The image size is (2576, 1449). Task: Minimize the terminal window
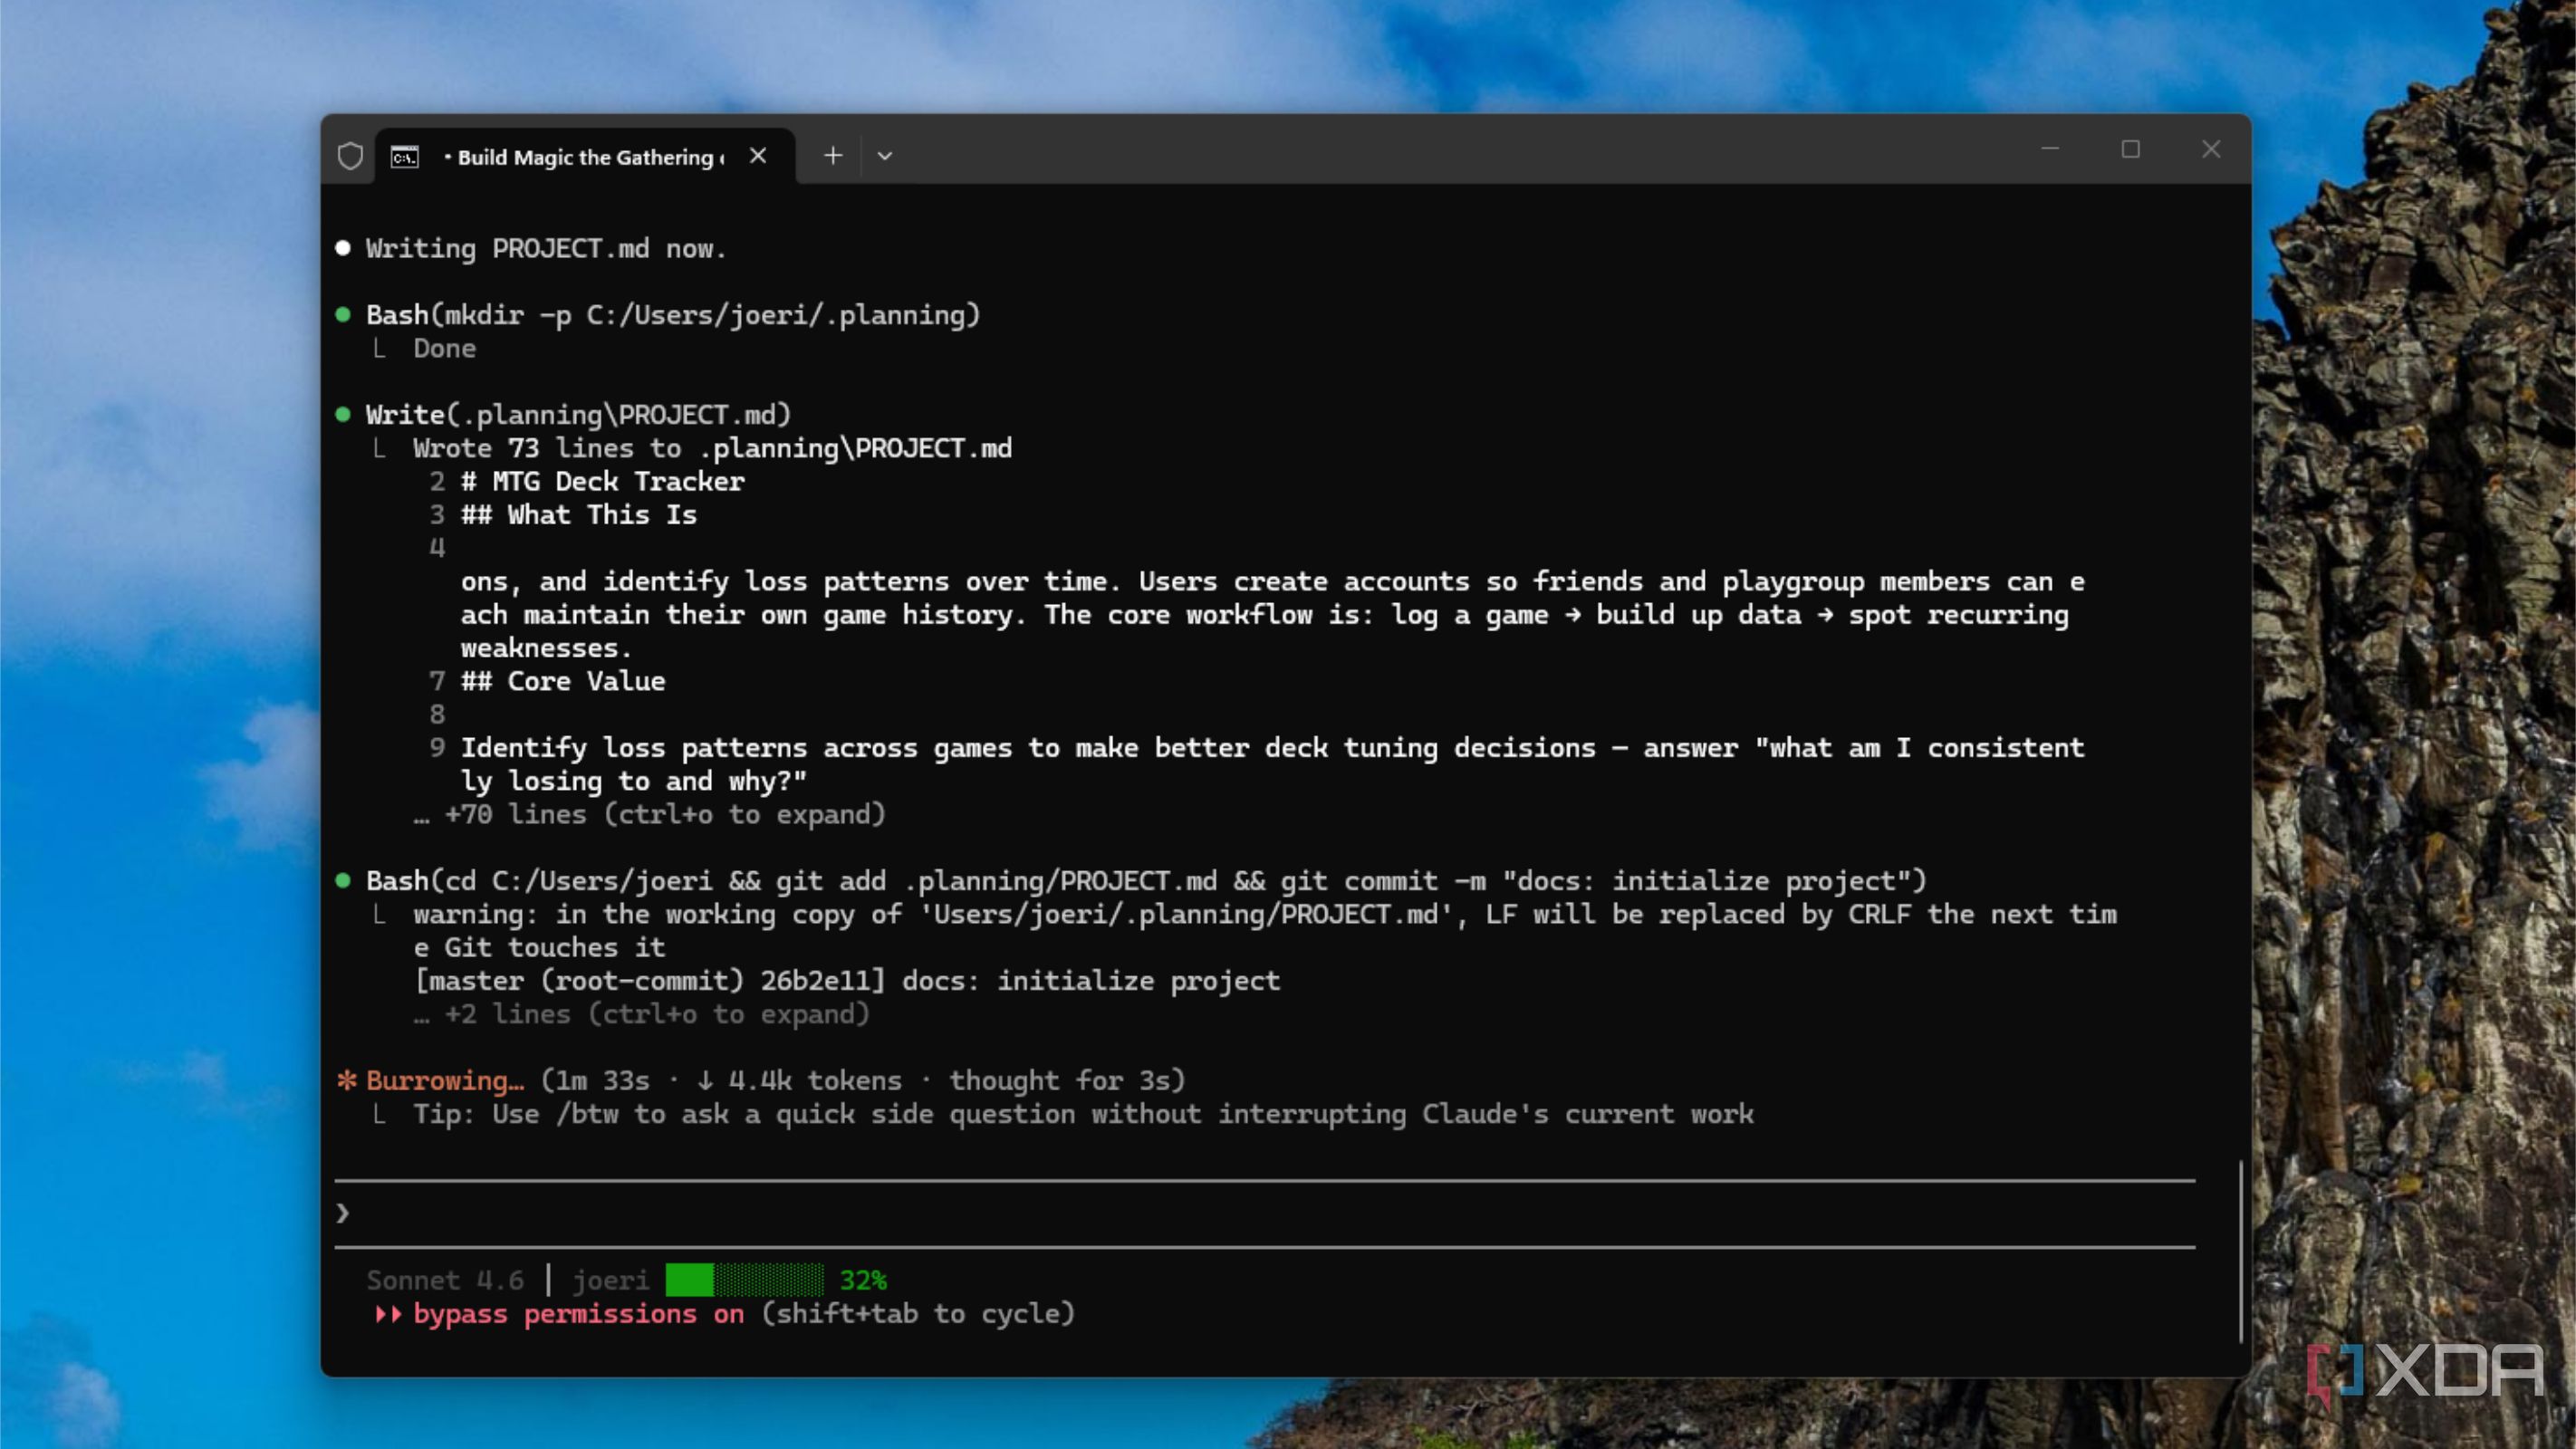coord(2050,150)
